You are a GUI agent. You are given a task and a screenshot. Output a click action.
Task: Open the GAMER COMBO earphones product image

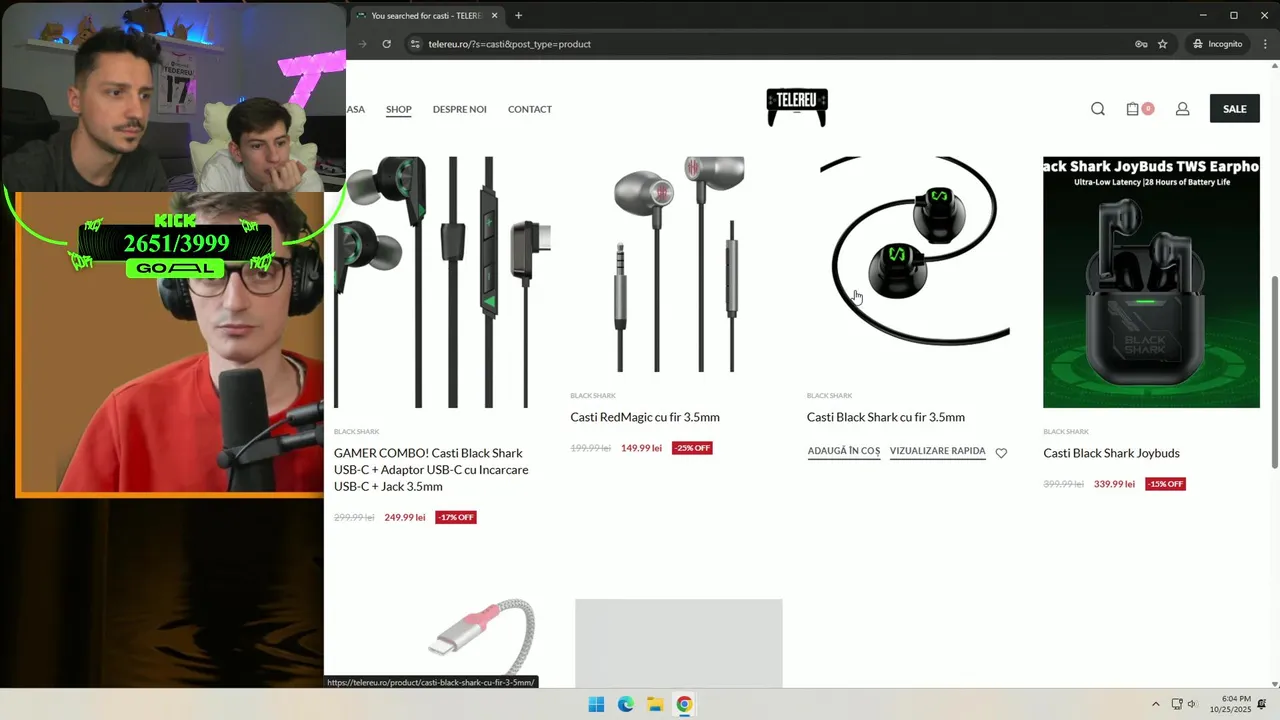point(442,282)
